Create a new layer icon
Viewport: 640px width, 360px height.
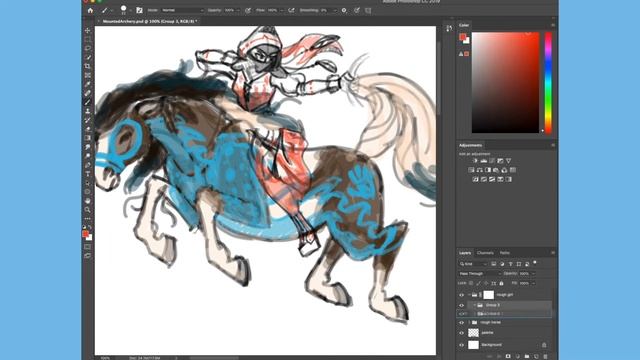536,356
